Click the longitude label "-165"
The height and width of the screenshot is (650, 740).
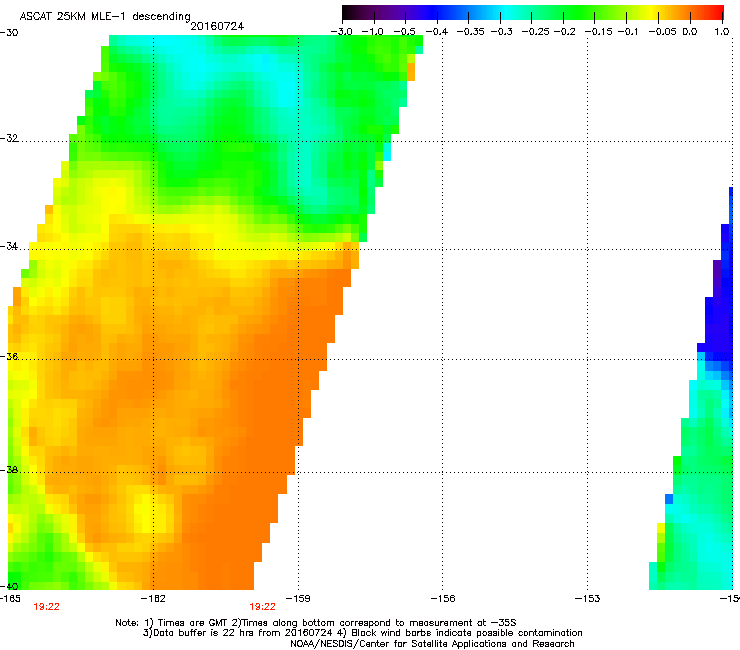pos(10,599)
